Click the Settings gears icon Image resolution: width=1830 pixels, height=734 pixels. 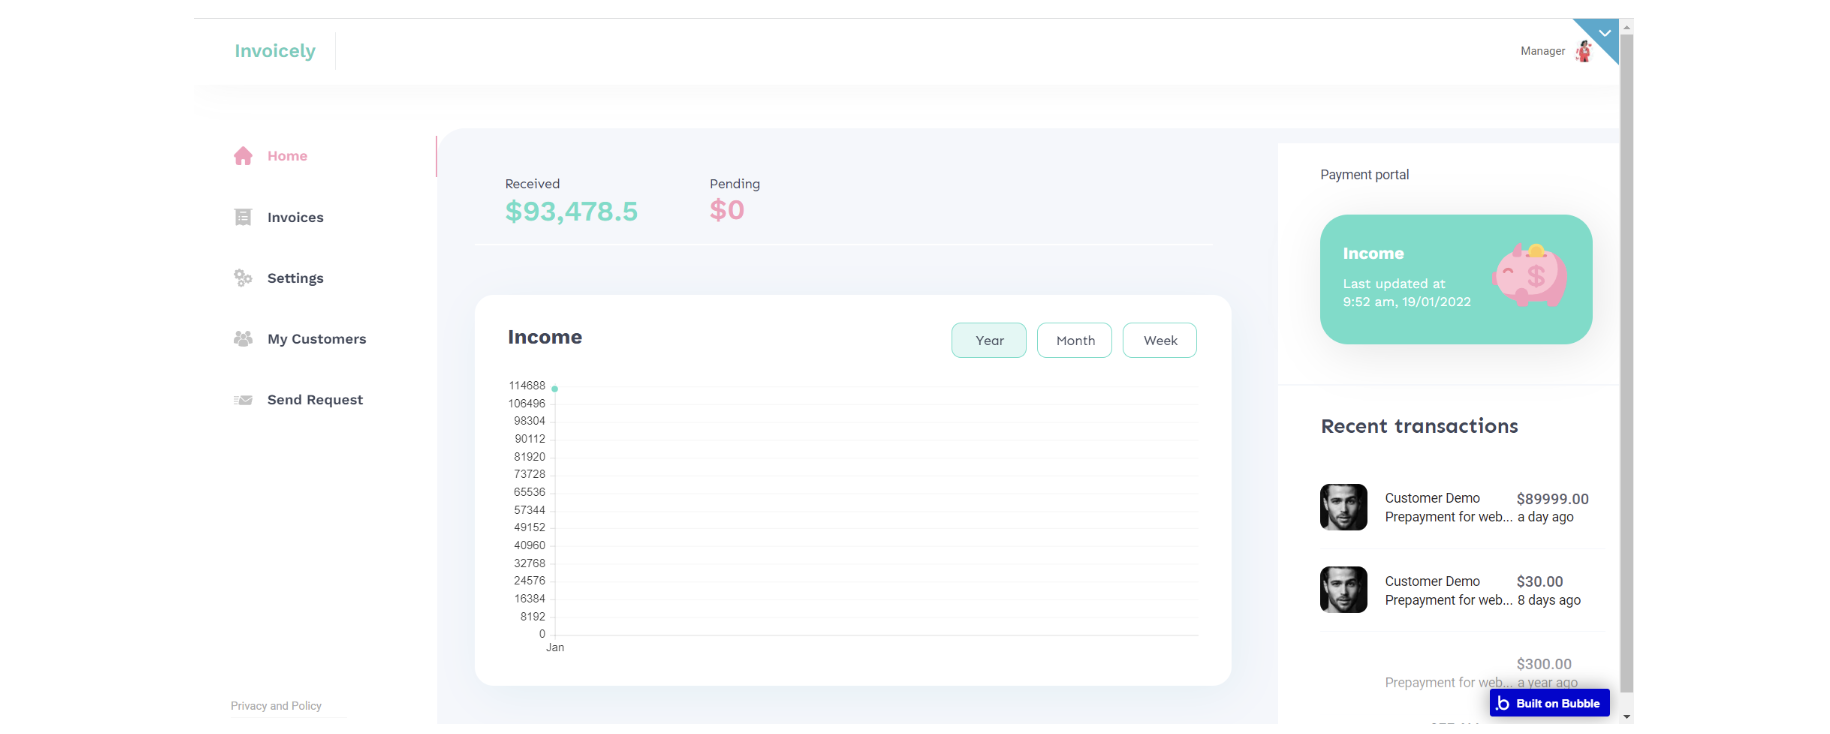243,278
